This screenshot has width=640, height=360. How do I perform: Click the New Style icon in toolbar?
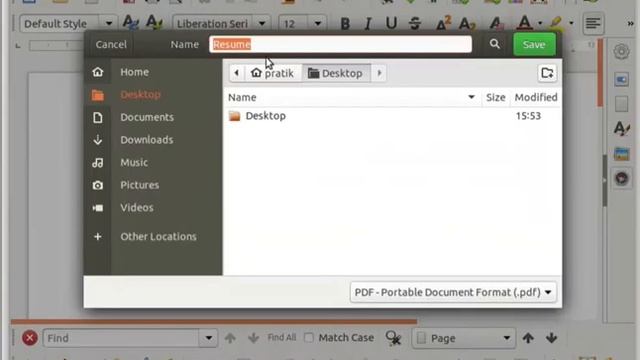coord(154,22)
